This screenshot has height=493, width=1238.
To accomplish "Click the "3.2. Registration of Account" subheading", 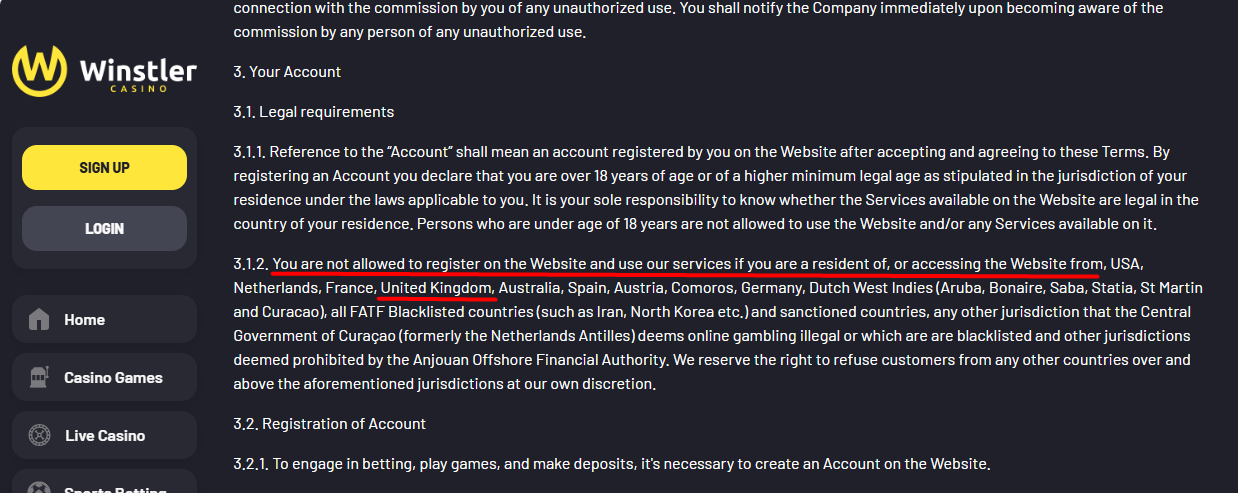I will [330, 424].
